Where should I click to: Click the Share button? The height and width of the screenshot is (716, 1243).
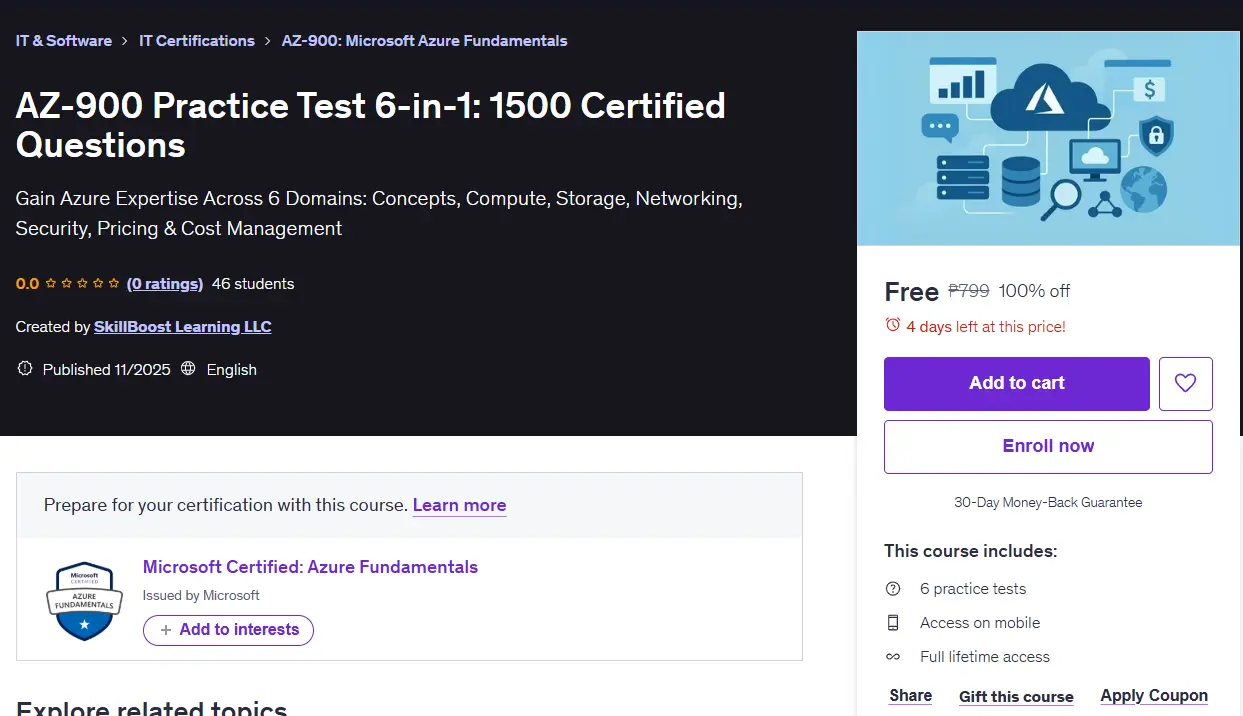911,696
